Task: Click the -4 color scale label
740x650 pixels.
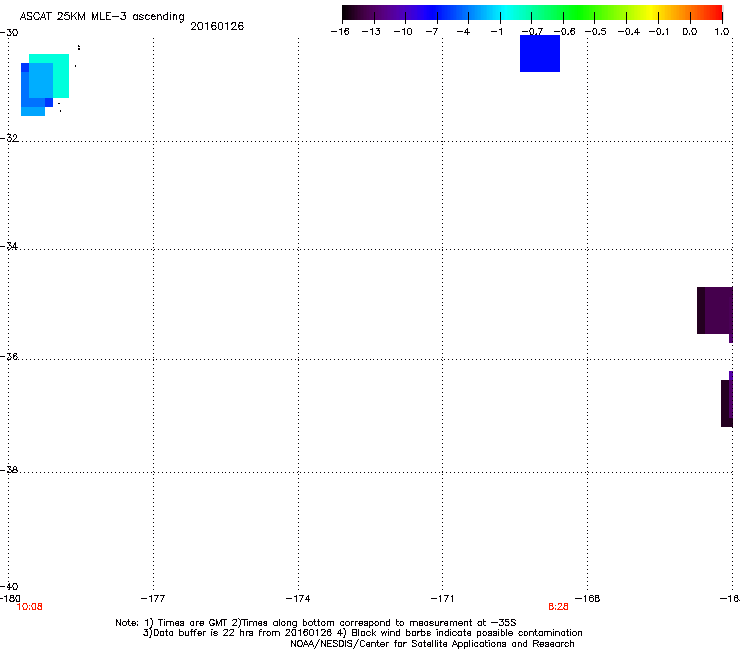Action: (x=463, y=32)
